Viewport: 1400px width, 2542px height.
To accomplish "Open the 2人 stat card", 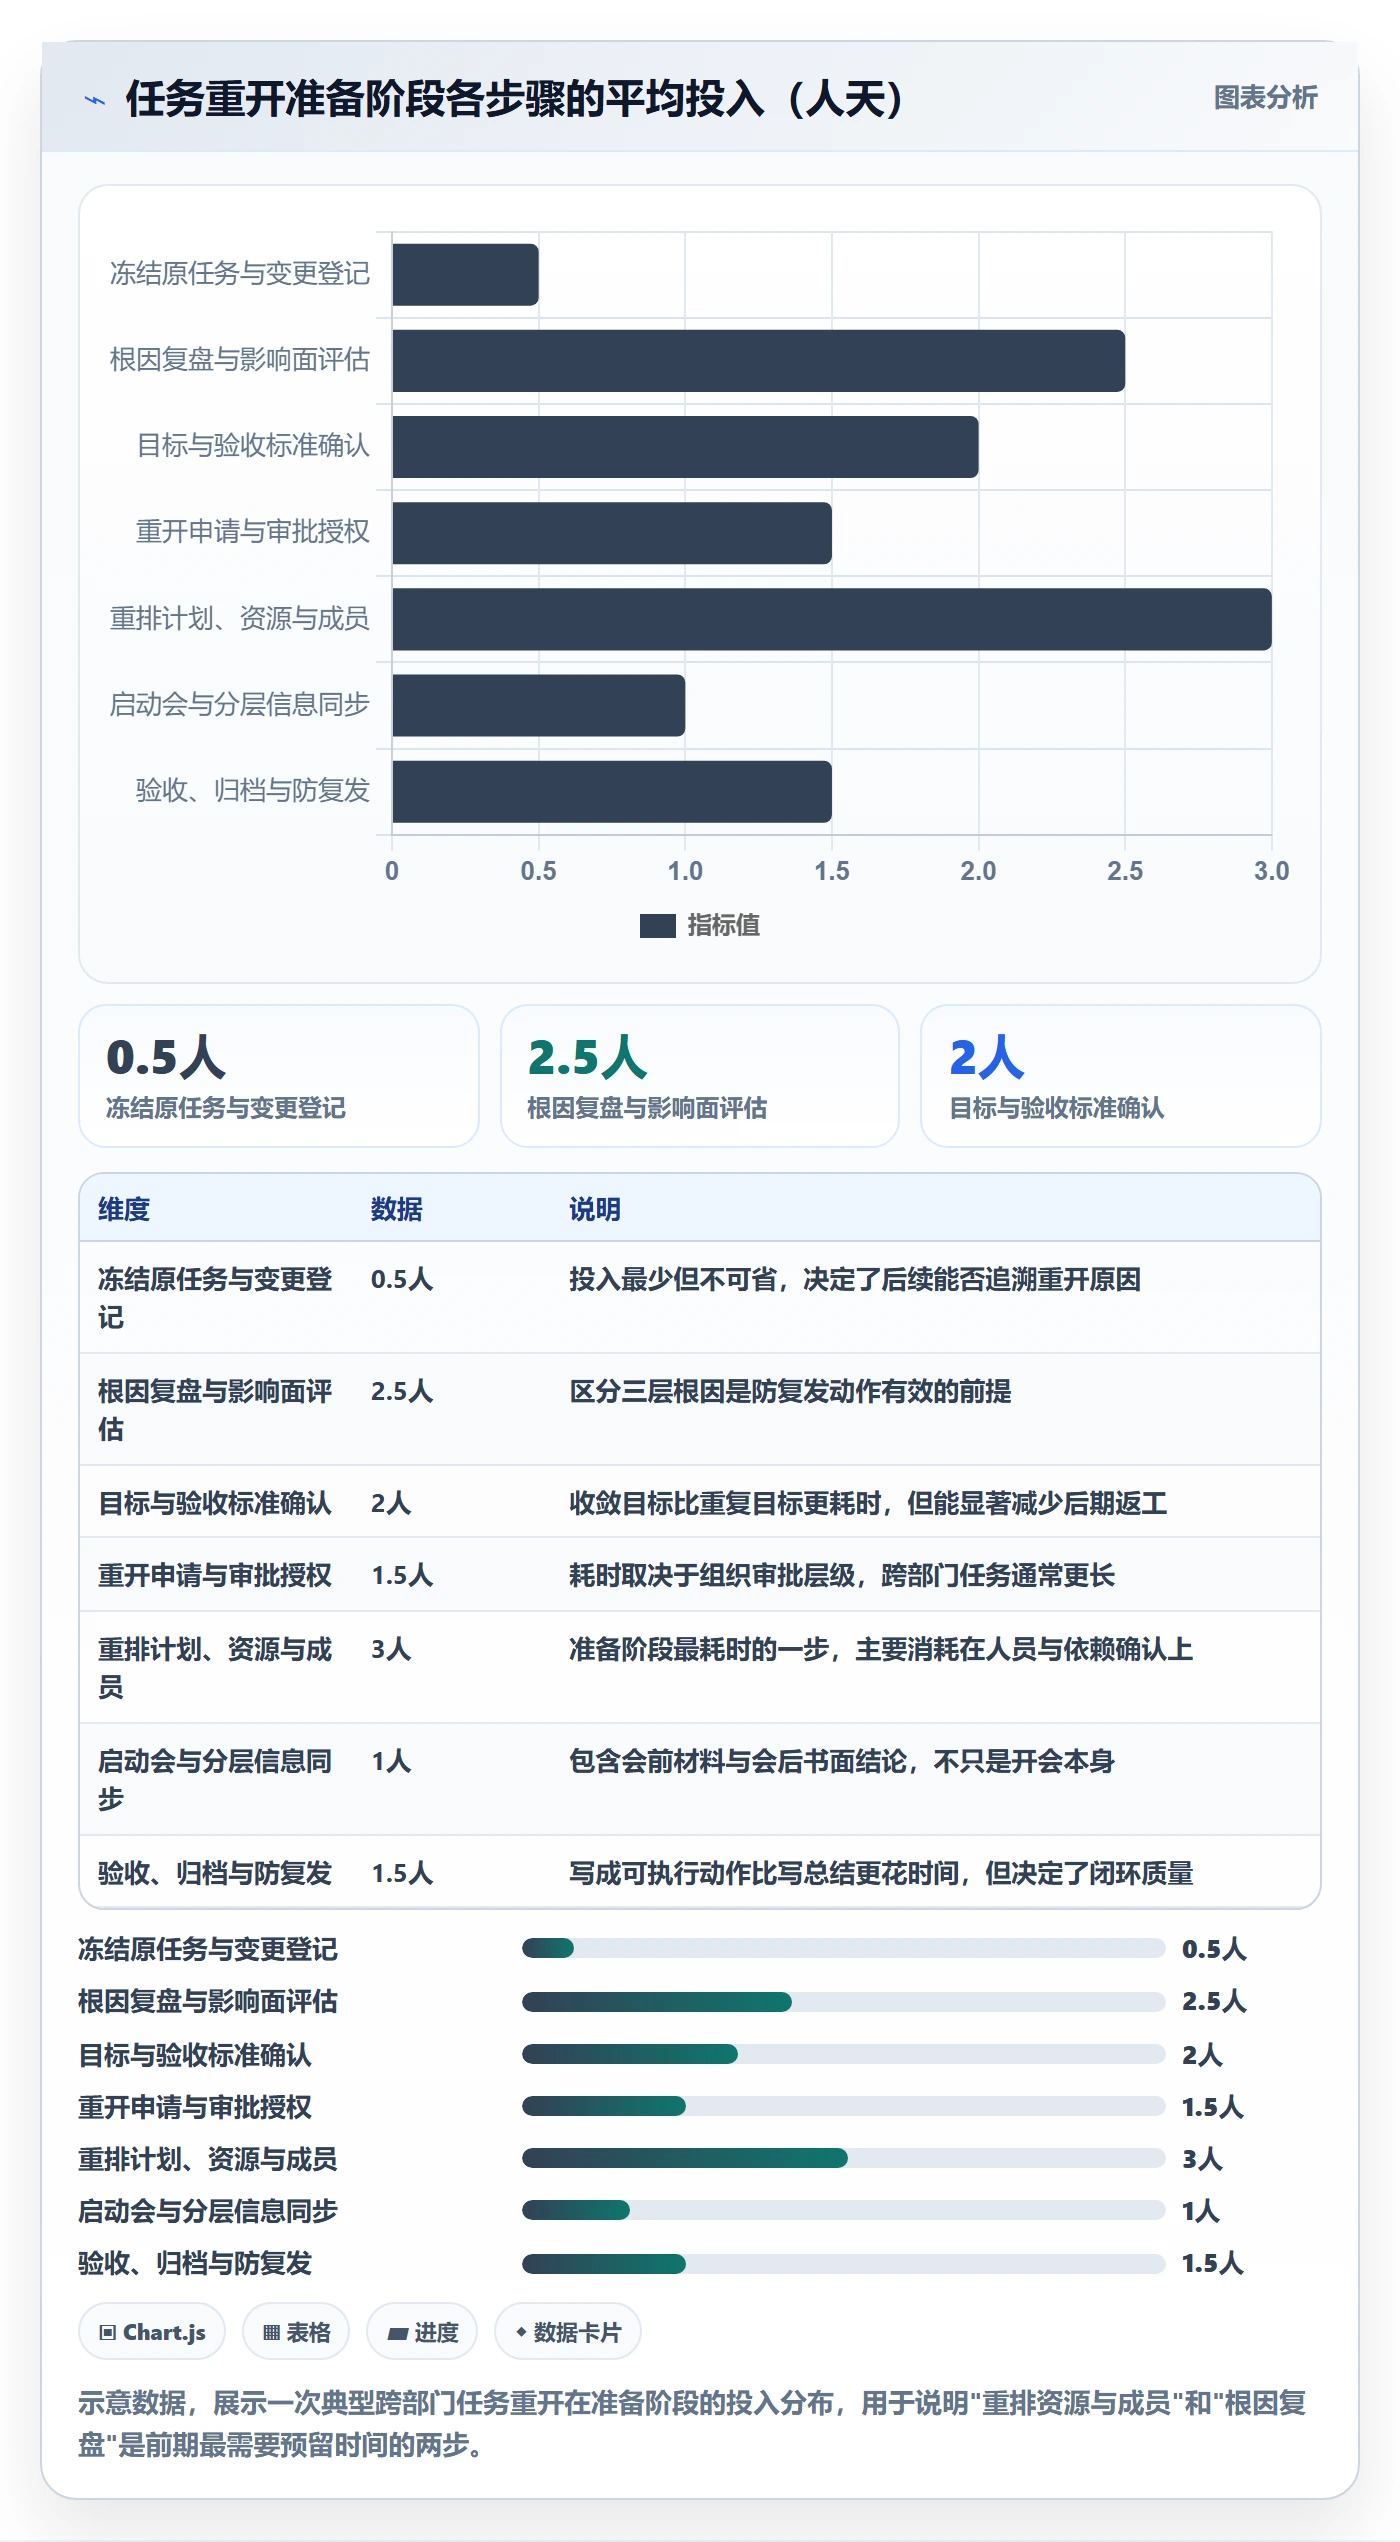I will click(x=1121, y=1076).
